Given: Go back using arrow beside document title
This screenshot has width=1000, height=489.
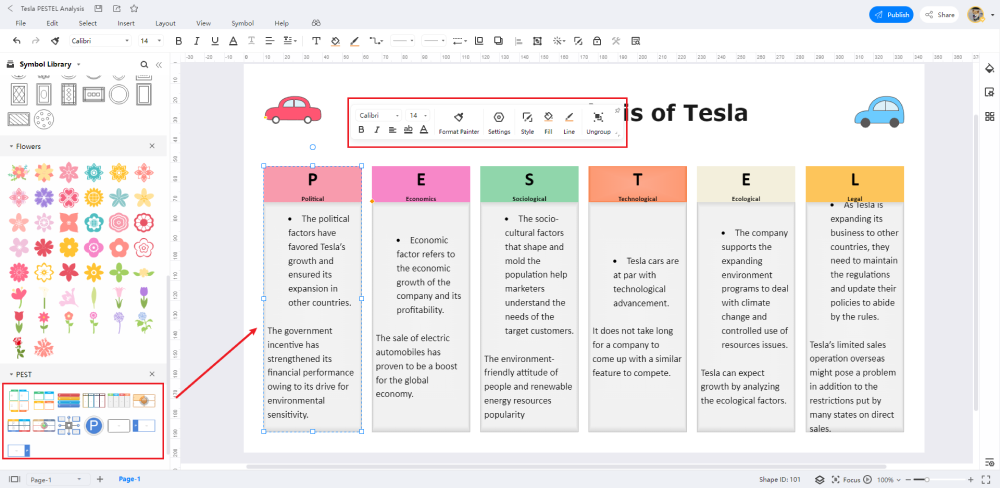Looking at the screenshot, I should click(x=10, y=9).
